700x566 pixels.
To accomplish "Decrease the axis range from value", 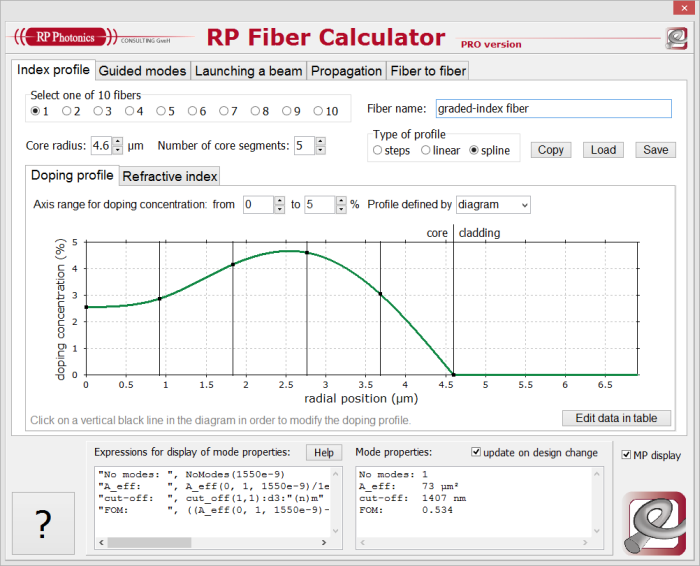I will (x=279, y=209).
